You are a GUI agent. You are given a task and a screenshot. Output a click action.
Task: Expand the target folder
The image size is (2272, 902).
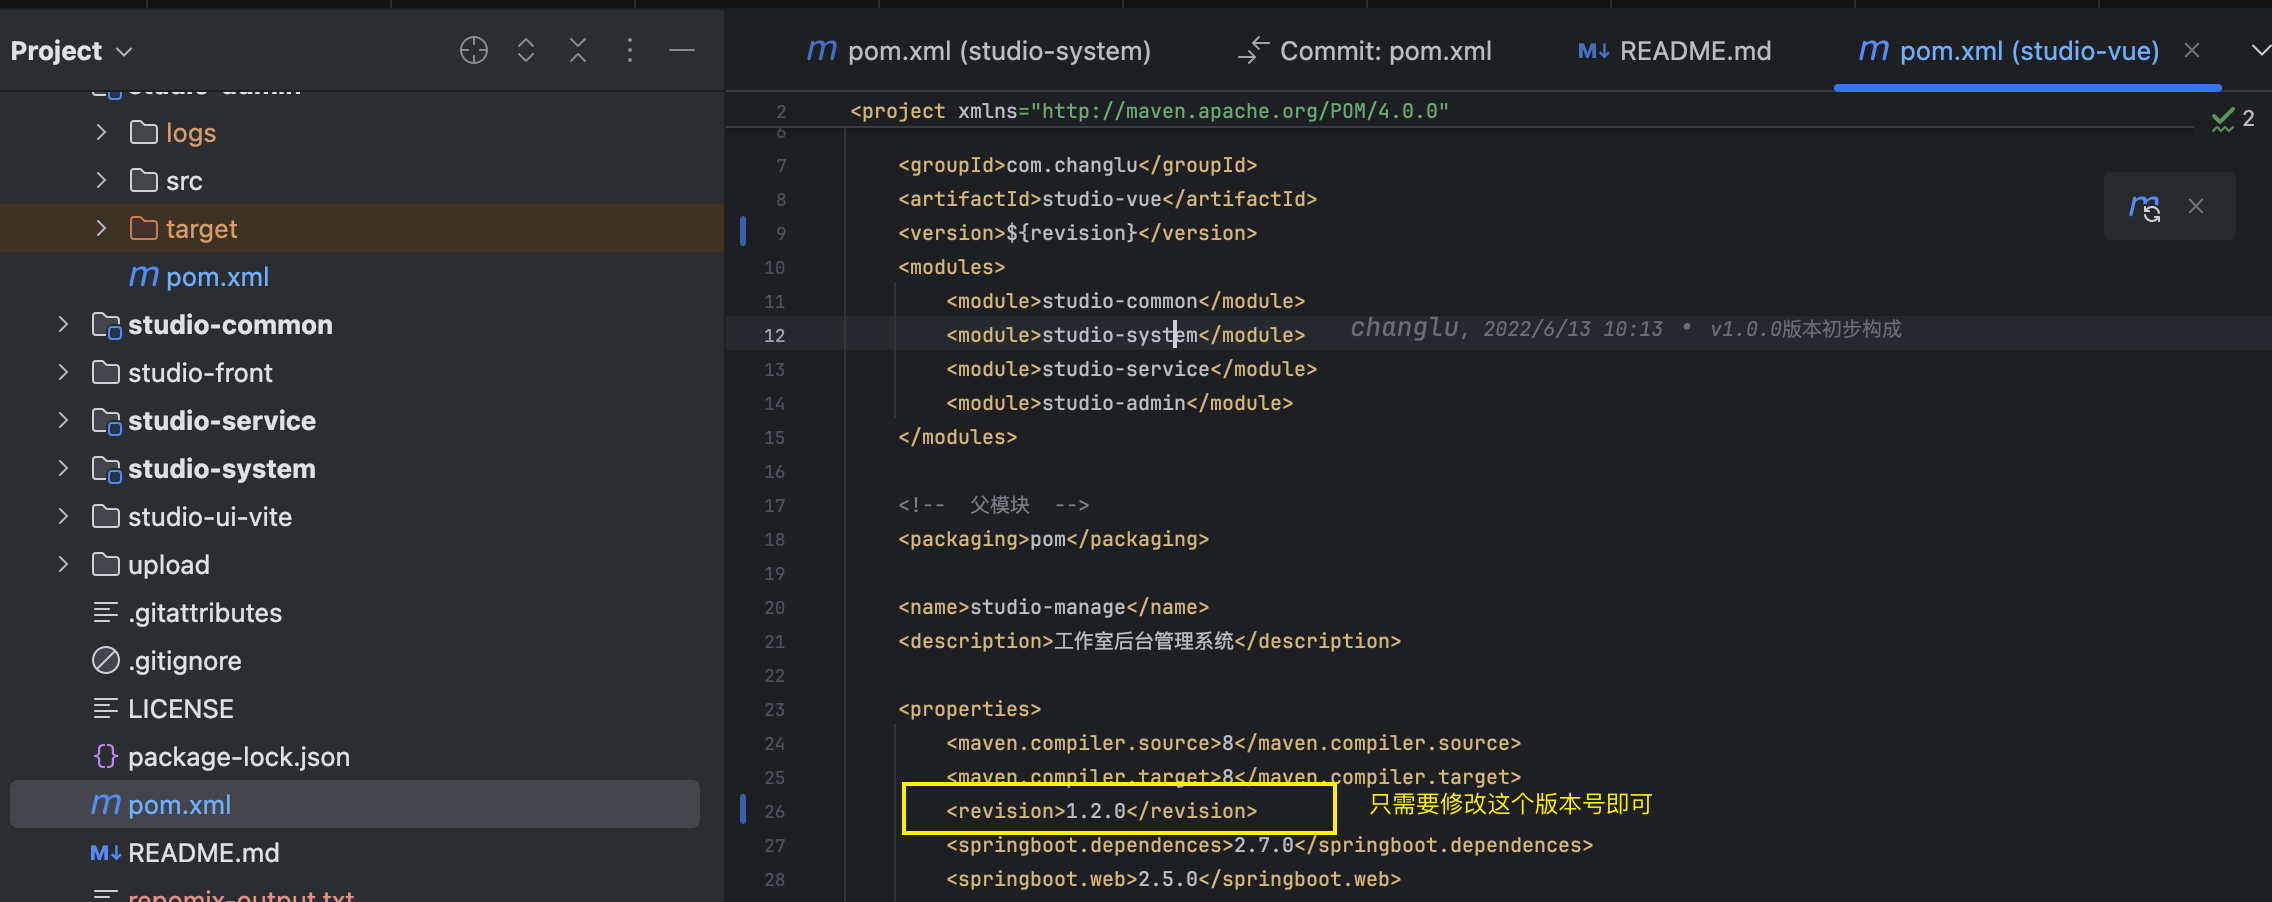(101, 228)
